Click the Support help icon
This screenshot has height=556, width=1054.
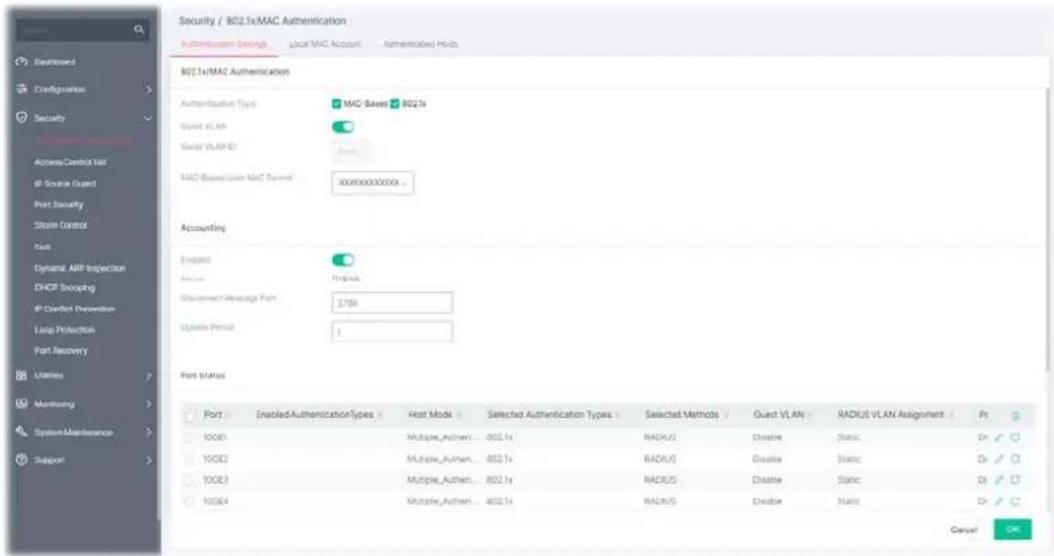[22, 460]
